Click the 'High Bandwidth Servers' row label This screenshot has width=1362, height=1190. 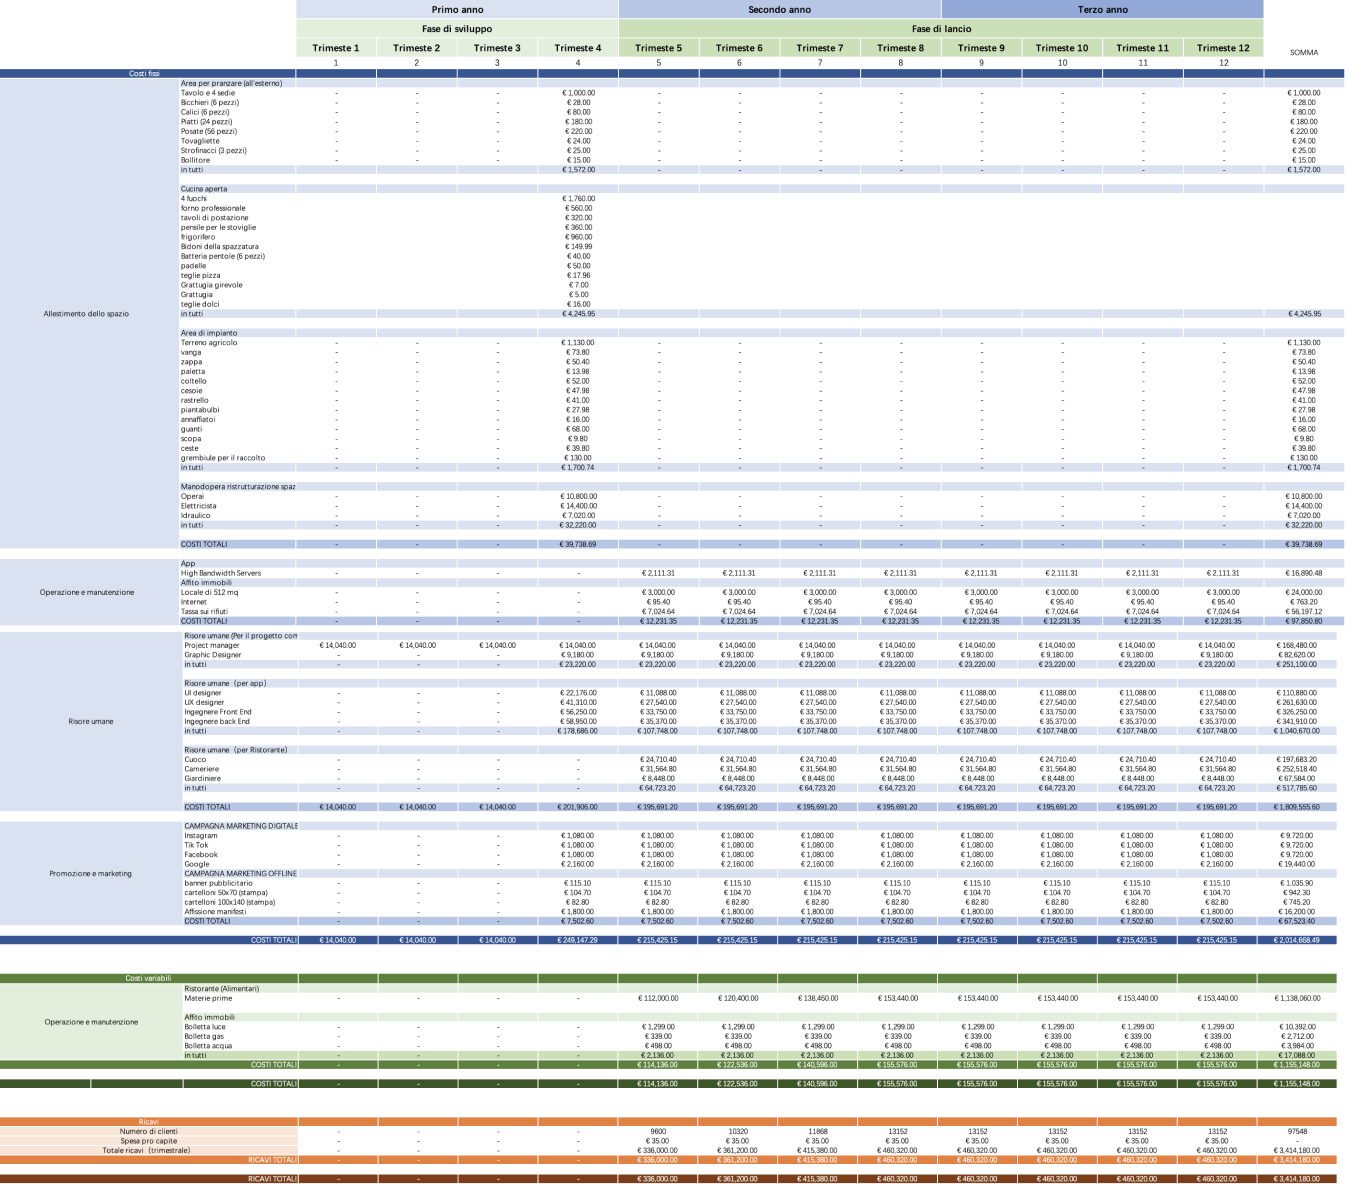tap(221, 573)
